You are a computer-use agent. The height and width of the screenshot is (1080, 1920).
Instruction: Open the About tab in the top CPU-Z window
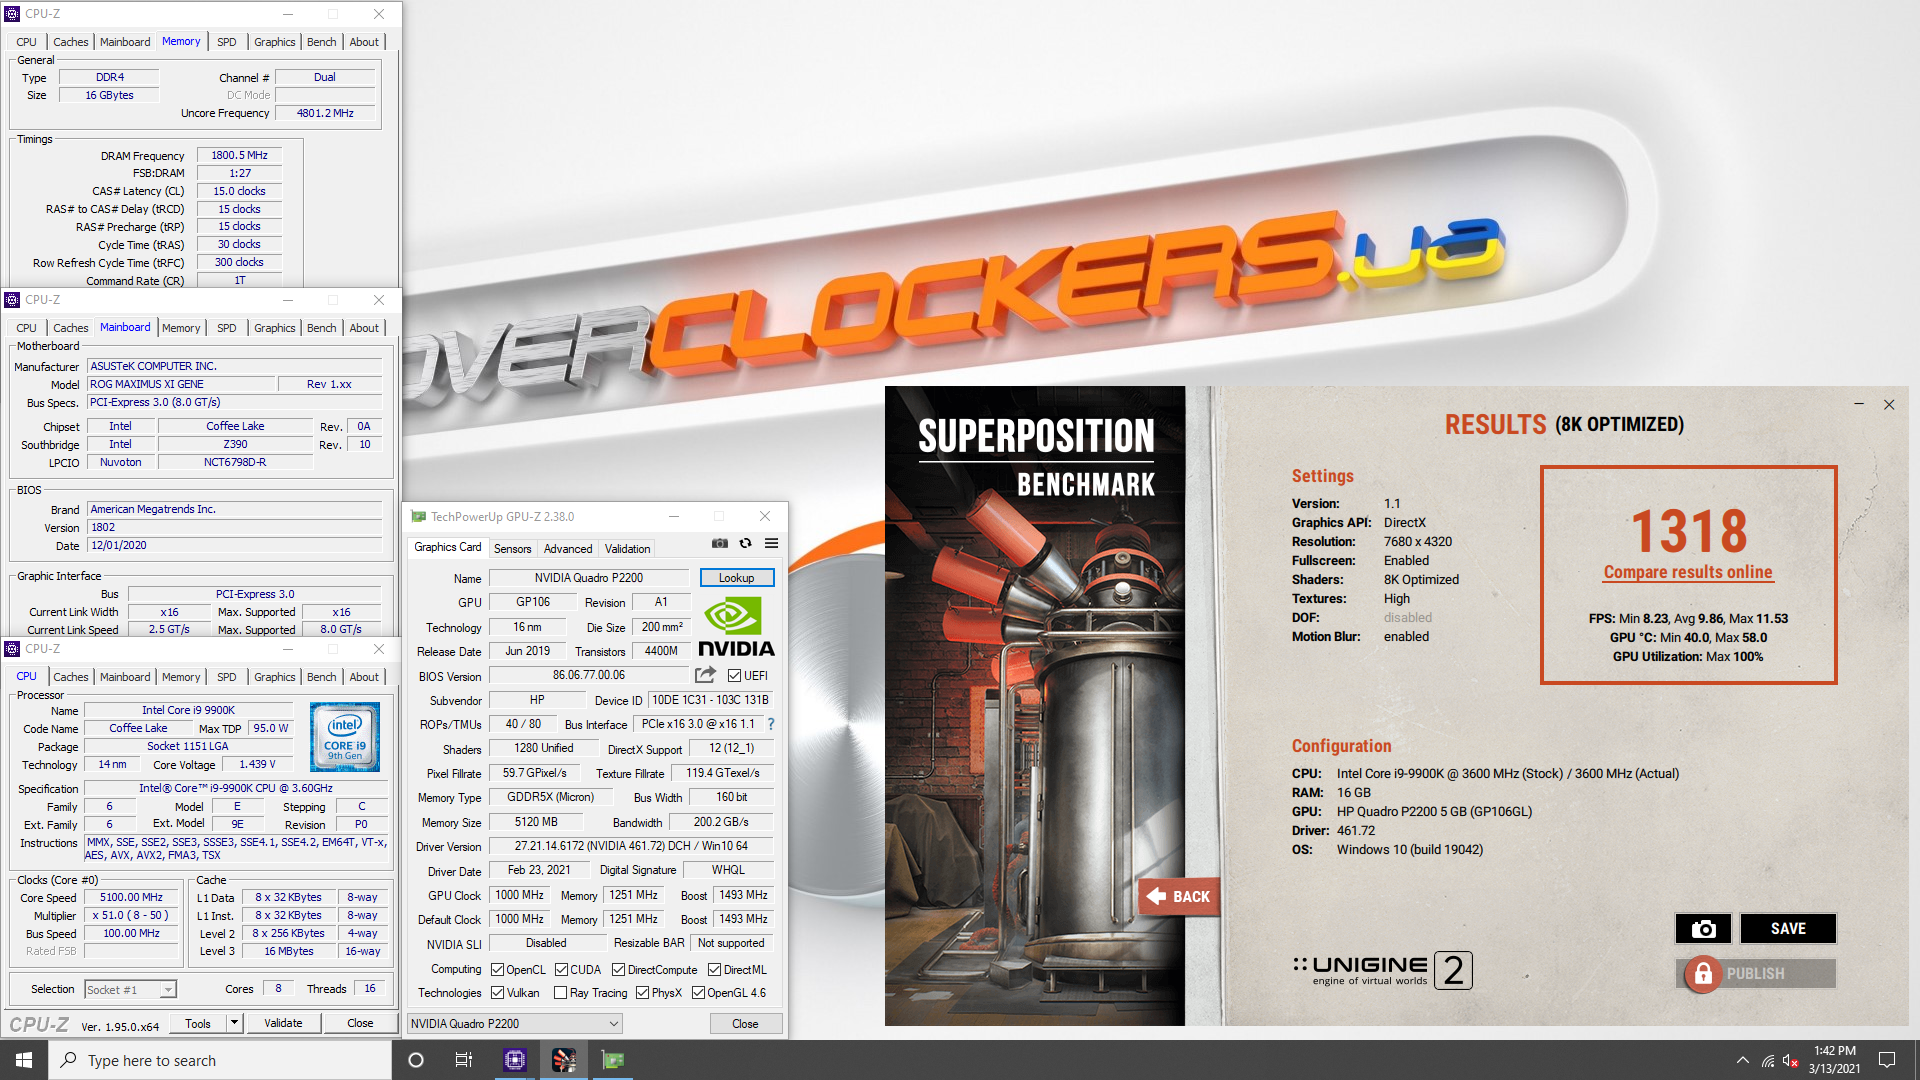click(364, 41)
